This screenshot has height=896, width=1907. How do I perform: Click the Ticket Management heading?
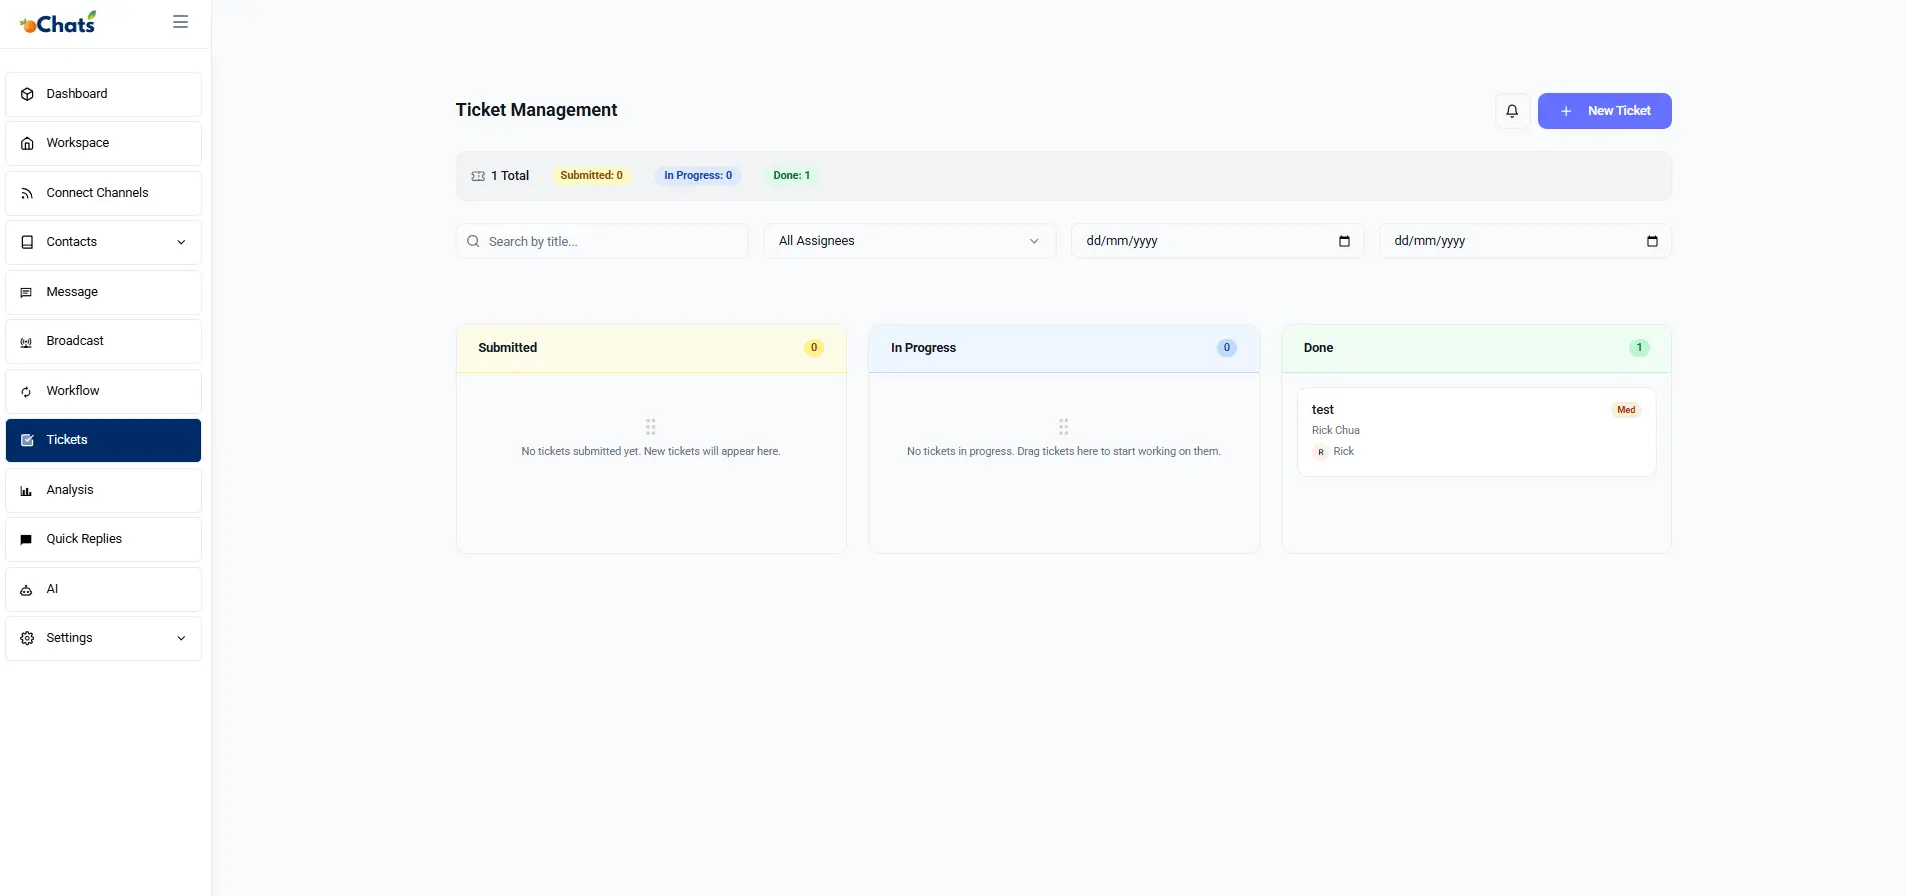536,110
